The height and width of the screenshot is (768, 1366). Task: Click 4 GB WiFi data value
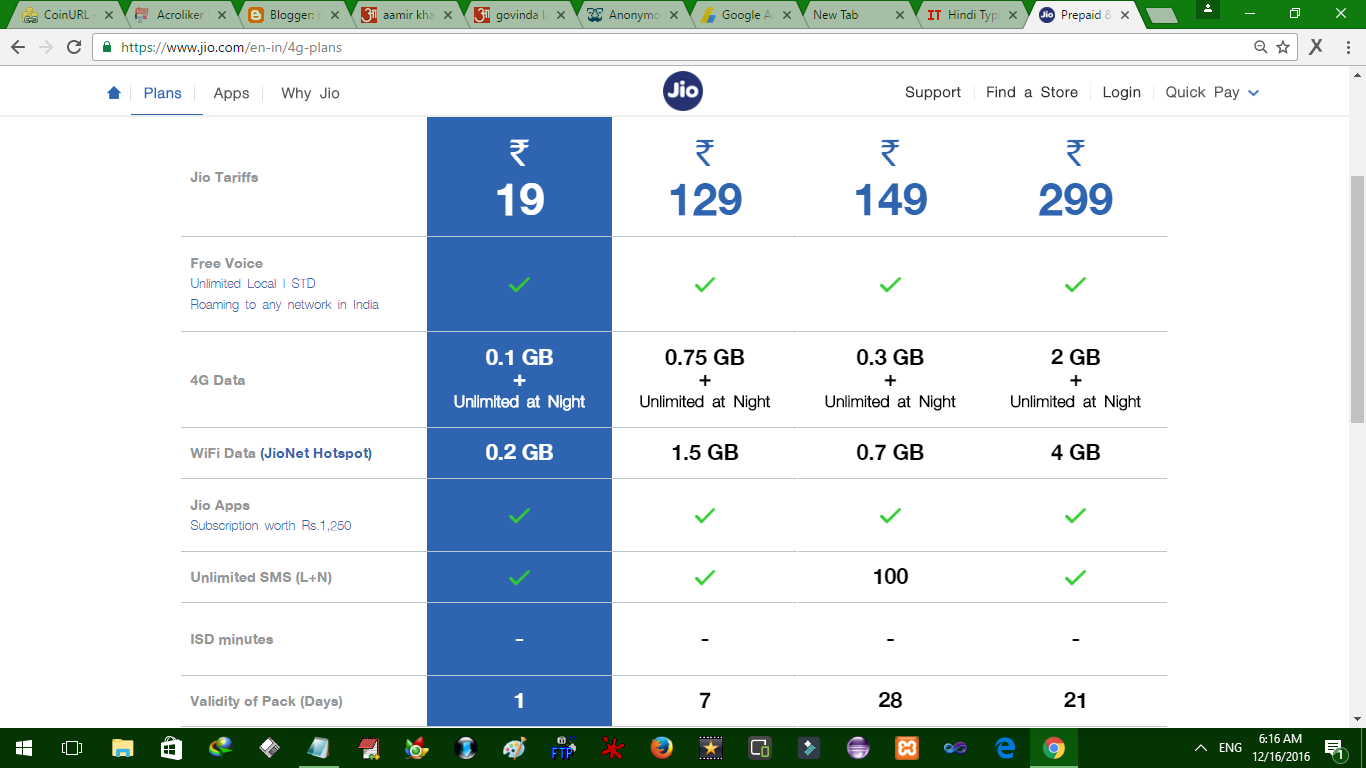[x=1075, y=453]
